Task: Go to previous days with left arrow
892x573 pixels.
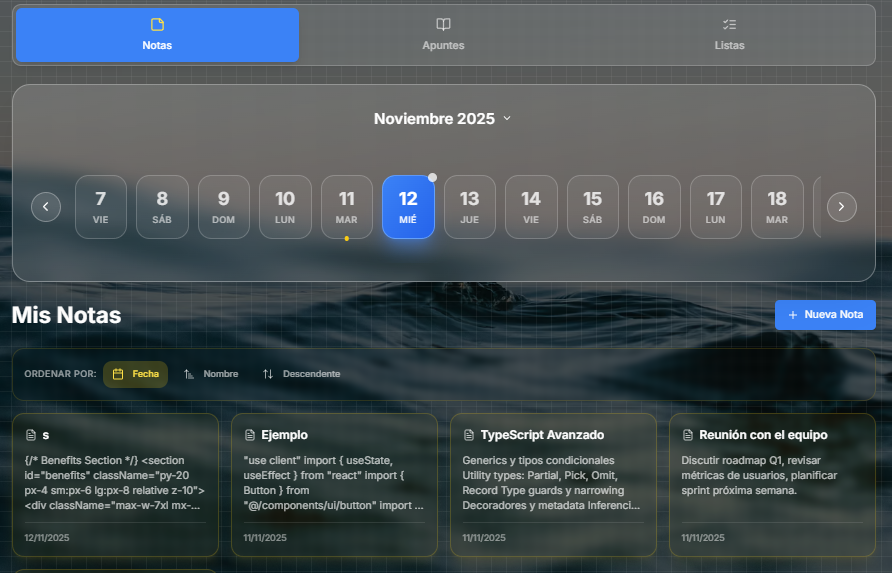Action: pos(46,207)
